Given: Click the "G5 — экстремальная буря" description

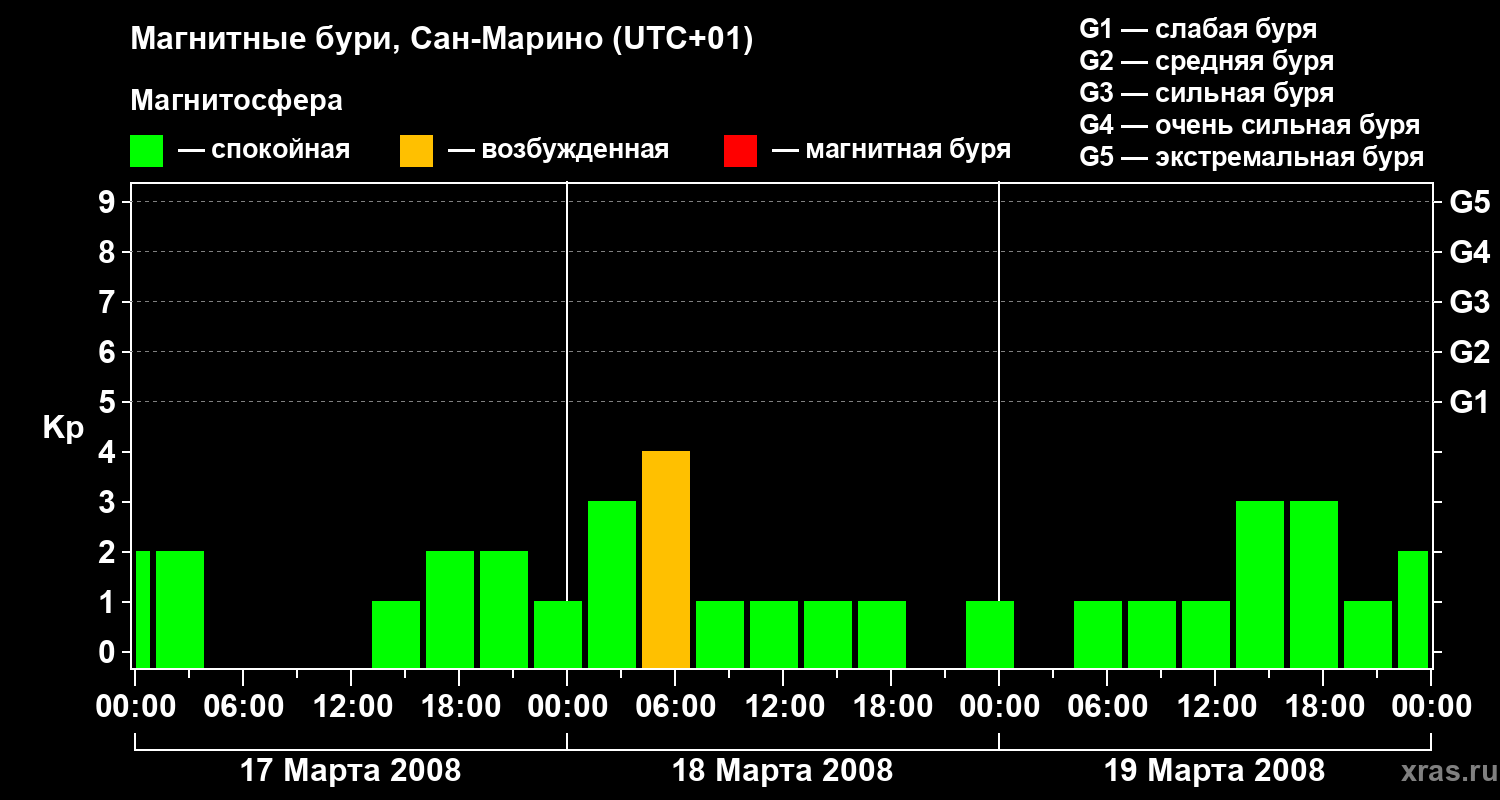Looking at the screenshot, I should [x=1252, y=157].
